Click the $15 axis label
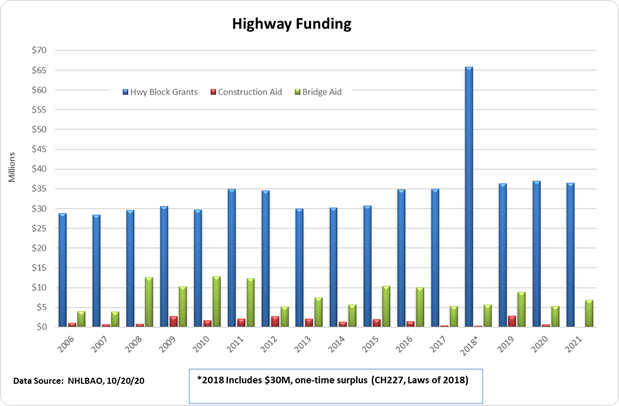Screen dimensions: 619x406 (x=39, y=268)
